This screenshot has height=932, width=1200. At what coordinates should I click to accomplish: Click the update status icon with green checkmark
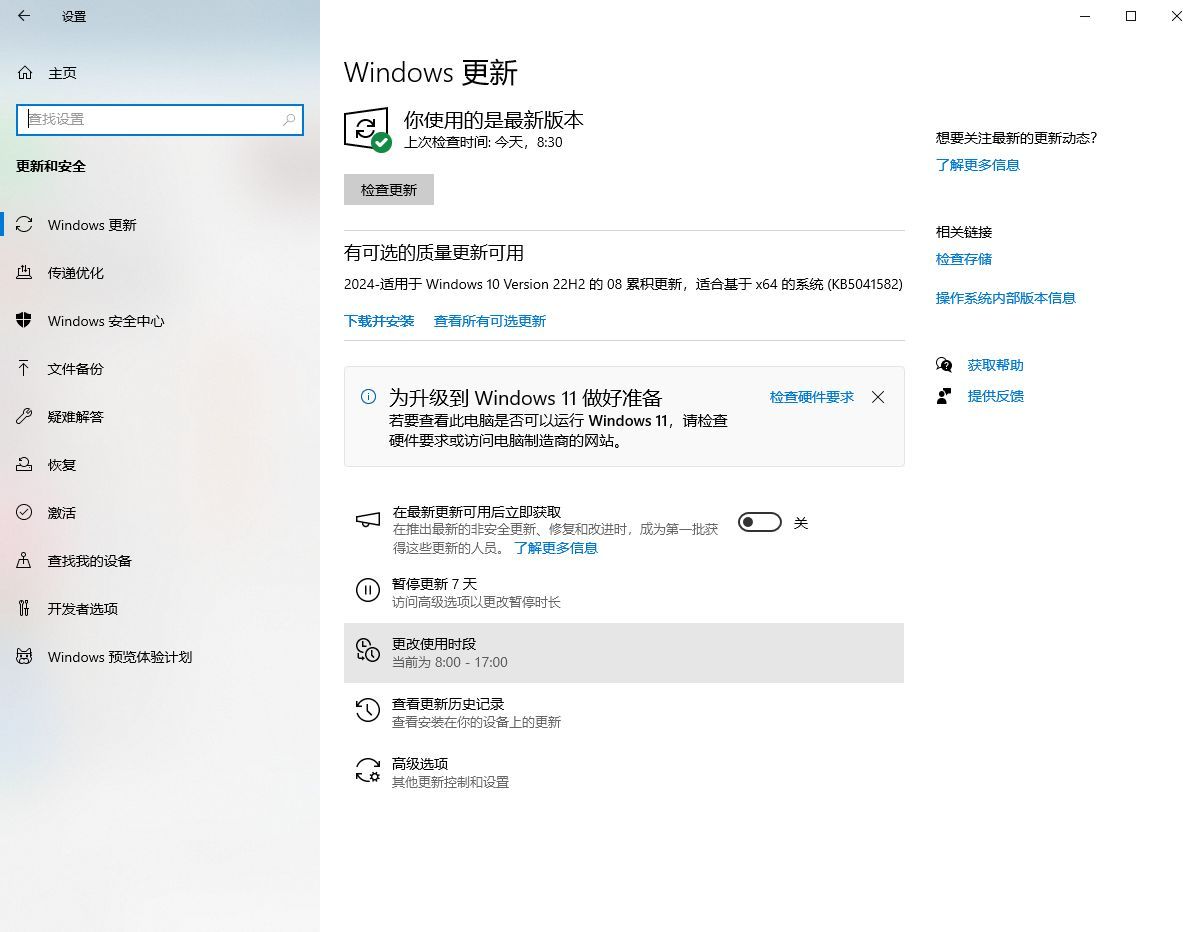367,129
